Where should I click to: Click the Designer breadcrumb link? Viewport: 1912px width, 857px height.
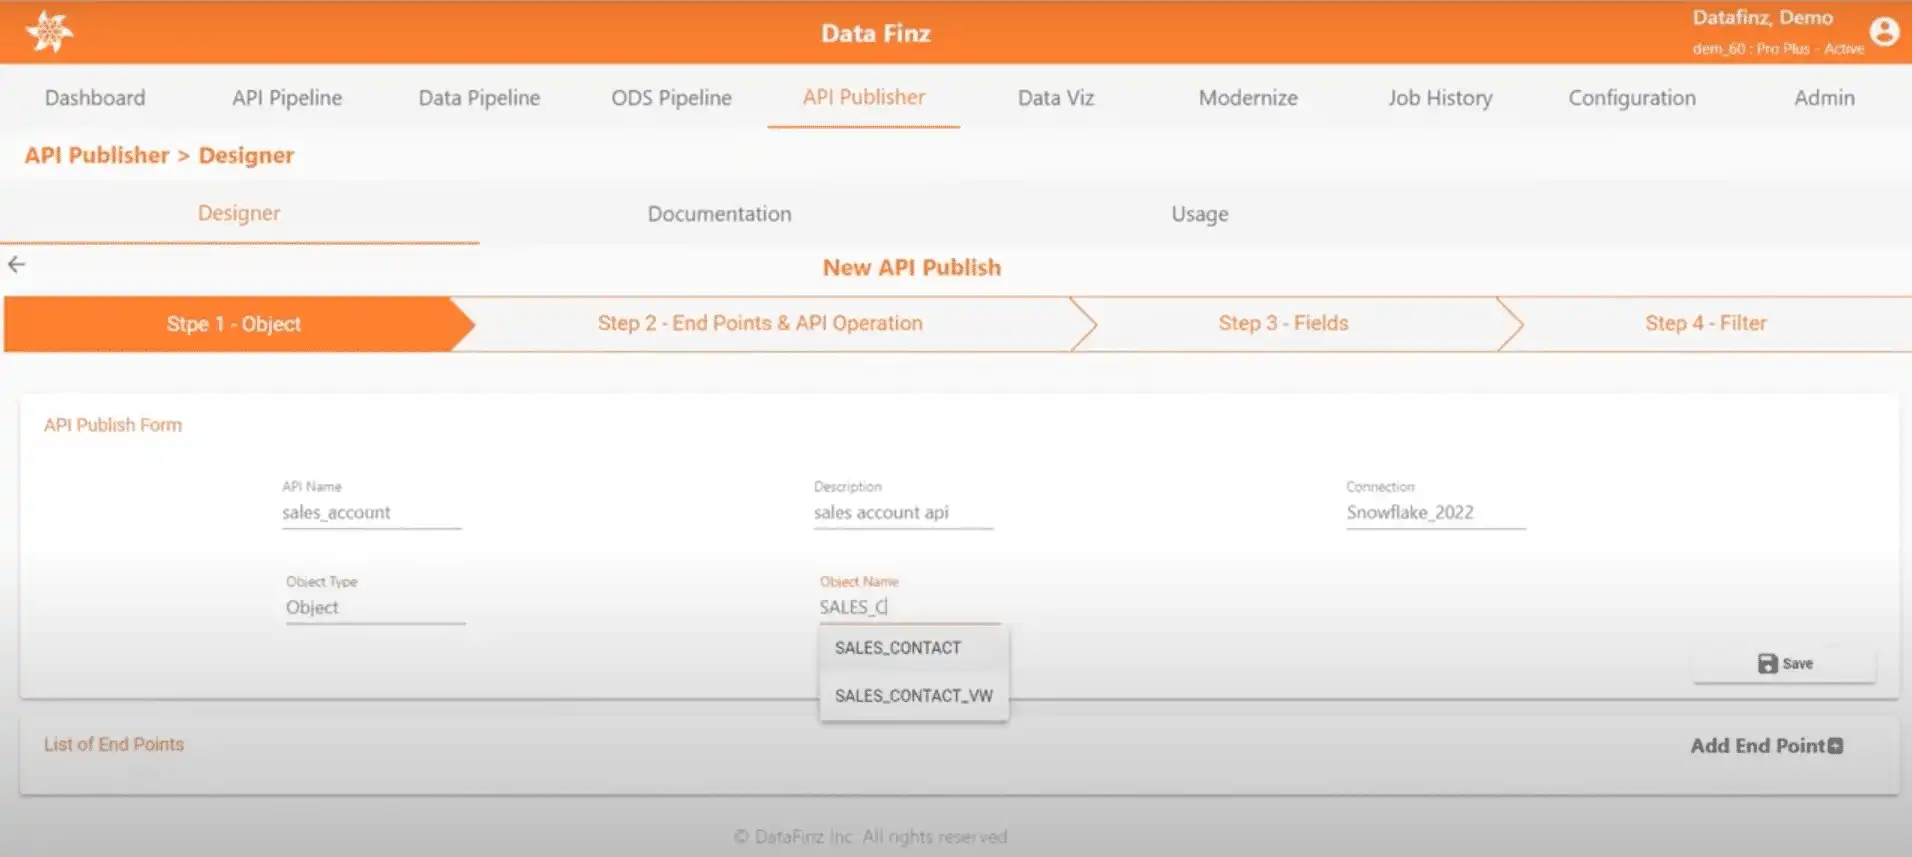[246, 155]
